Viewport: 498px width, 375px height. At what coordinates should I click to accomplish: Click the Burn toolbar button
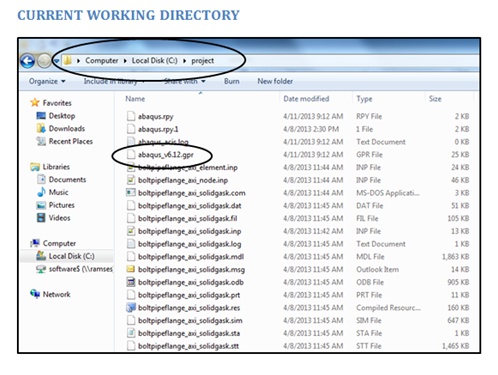232,81
